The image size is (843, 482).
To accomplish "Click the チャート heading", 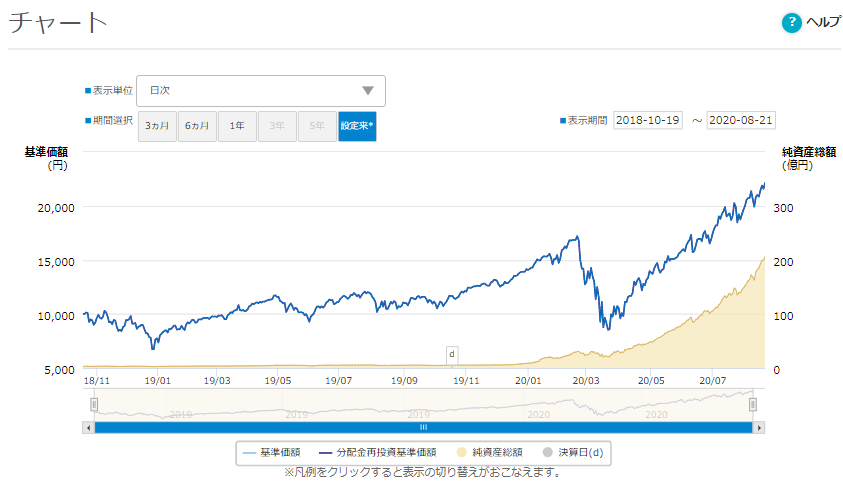I will (58, 23).
